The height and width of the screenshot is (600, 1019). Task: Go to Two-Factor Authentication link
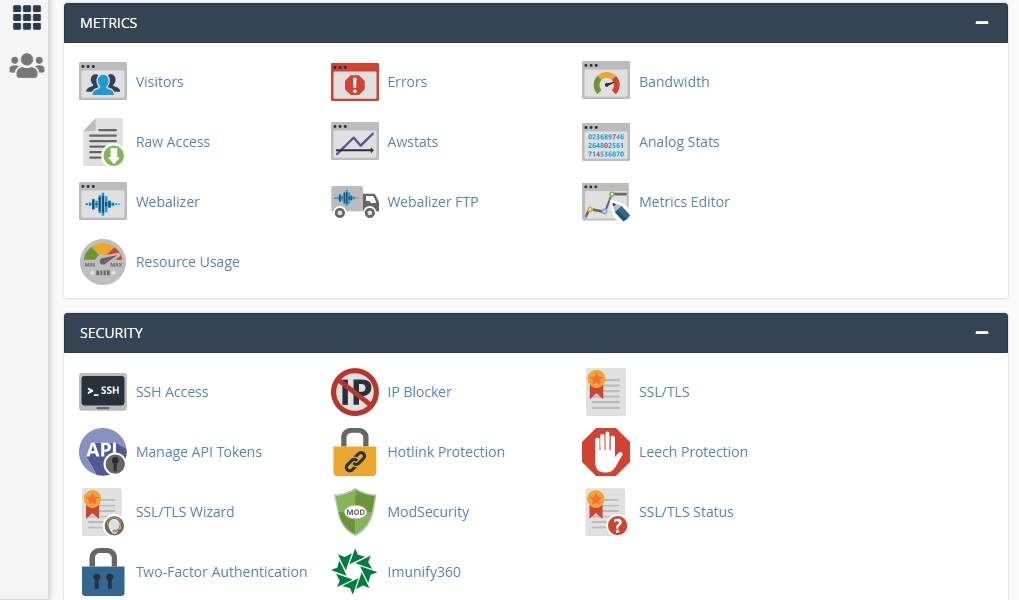pos(221,572)
